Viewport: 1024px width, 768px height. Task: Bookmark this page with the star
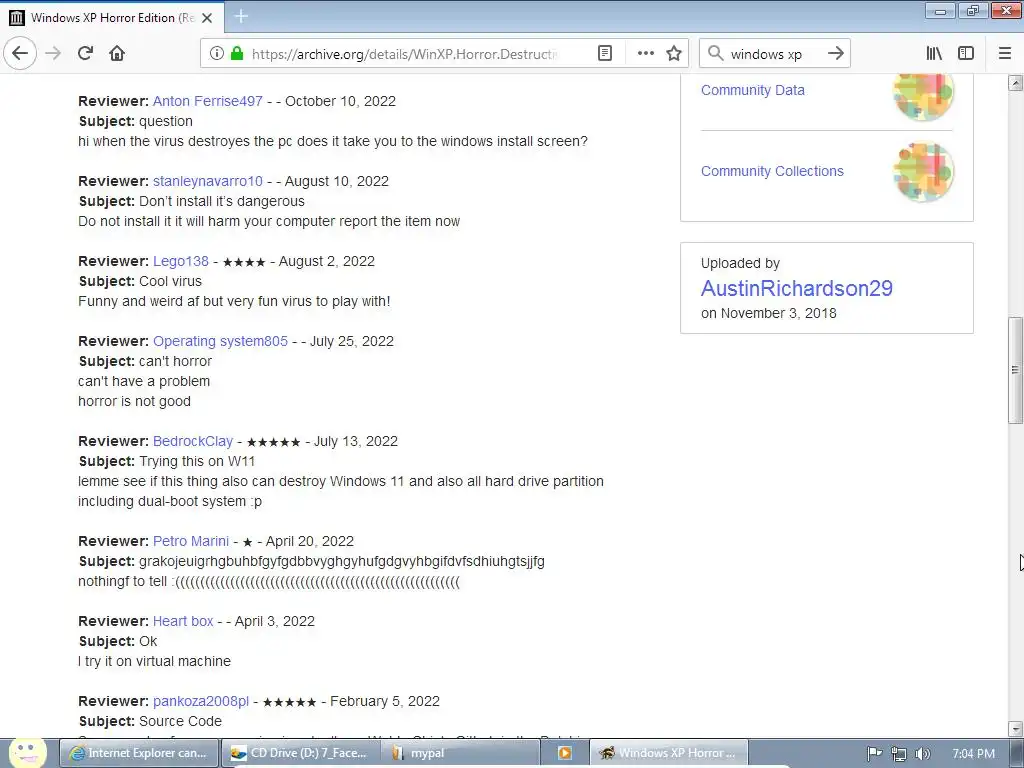(x=674, y=54)
